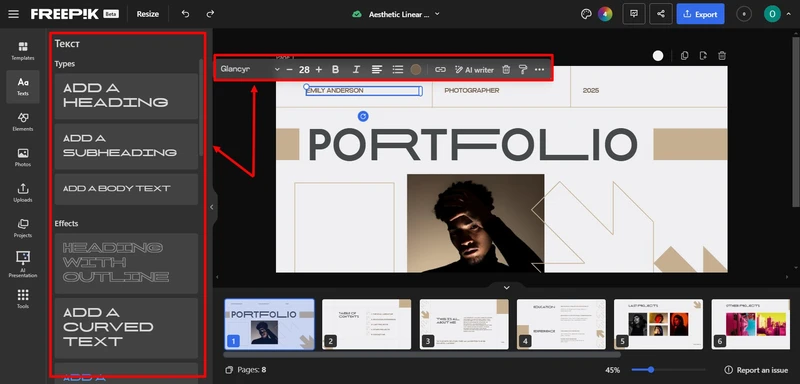Click the Resize button

pos(147,14)
